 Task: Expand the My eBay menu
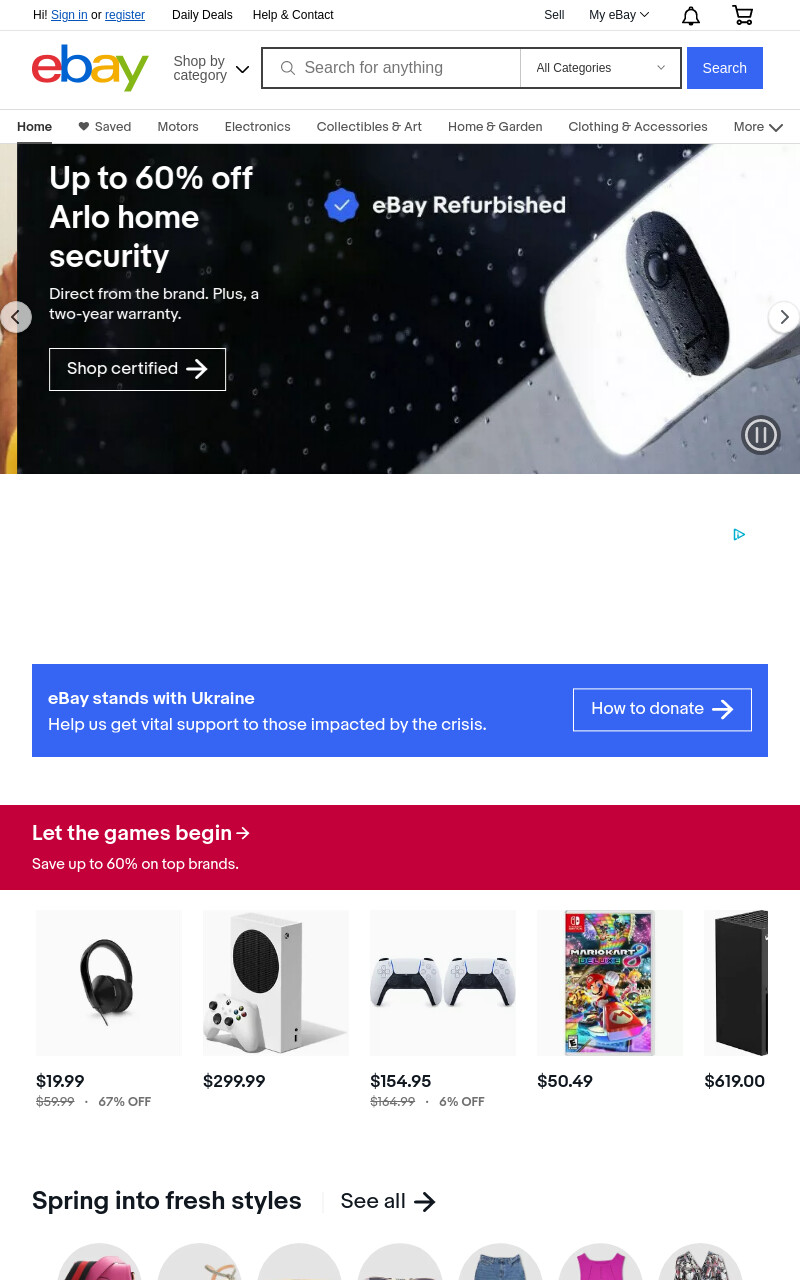(x=619, y=15)
